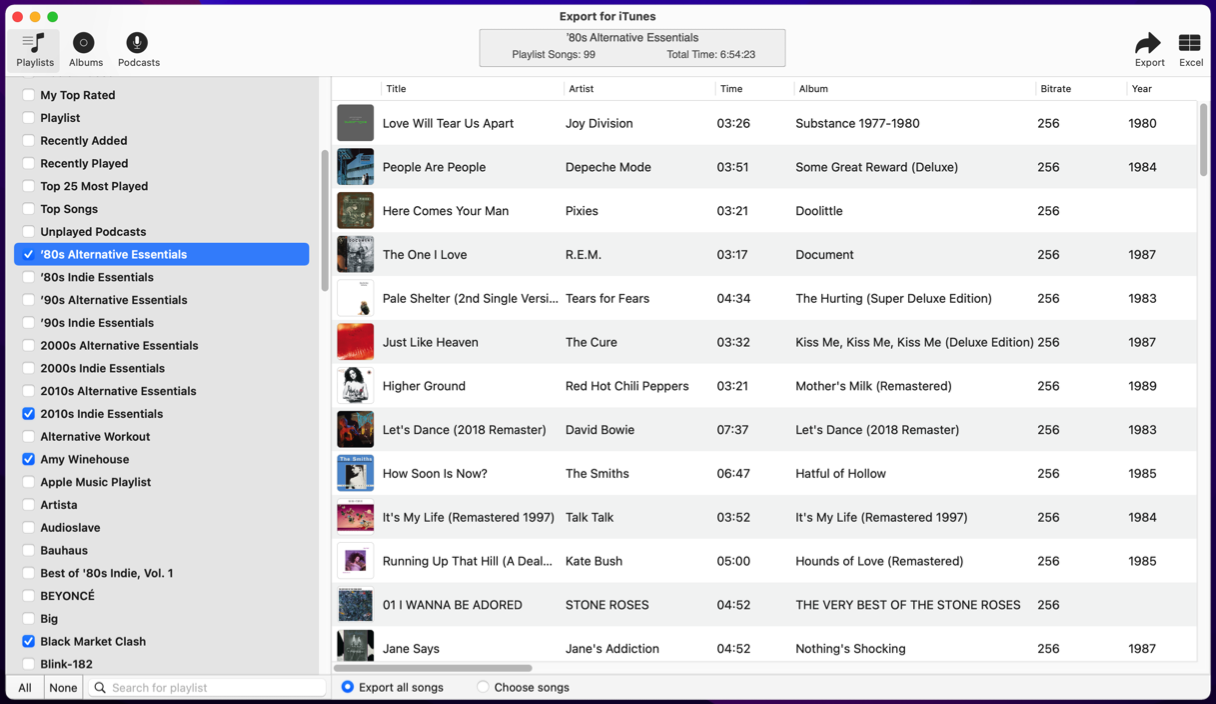The width and height of the screenshot is (1216, 704).
Task: Select all playlists with All button
Action: point(25,688)
